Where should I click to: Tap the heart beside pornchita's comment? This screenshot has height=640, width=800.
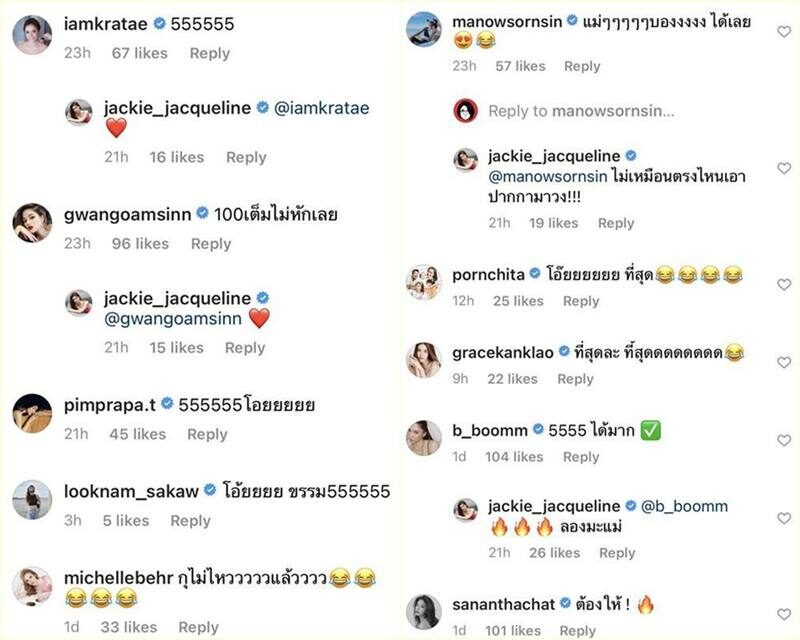784,284
